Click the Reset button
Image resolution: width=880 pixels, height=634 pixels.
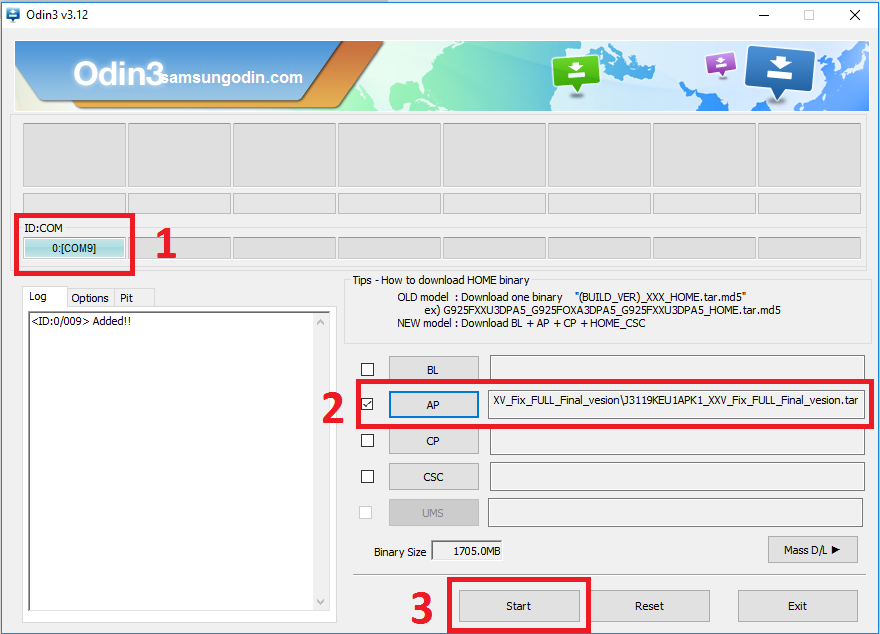649,606
